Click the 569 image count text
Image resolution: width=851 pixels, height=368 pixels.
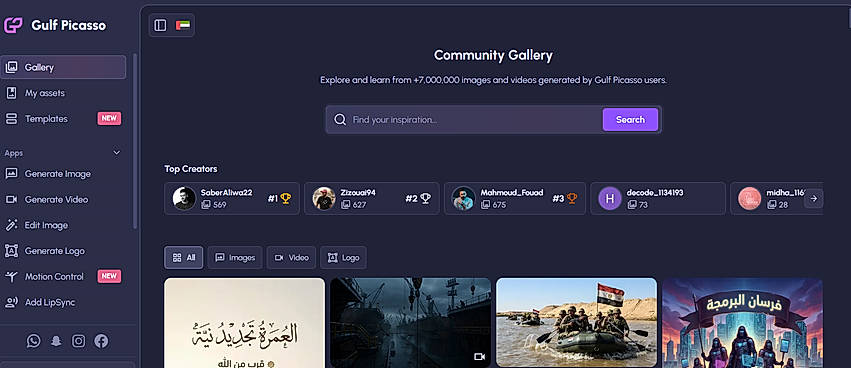pos(219,205)
